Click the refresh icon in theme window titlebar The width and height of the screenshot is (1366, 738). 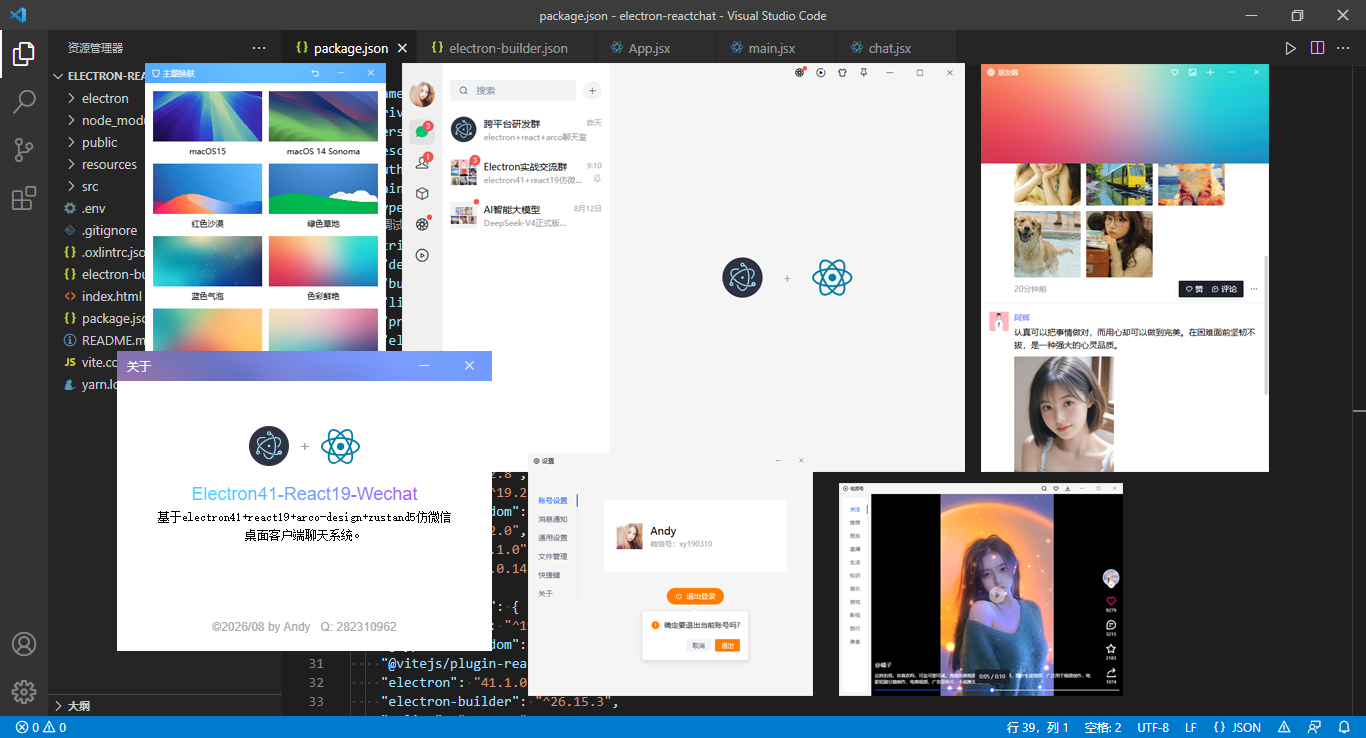pyautogui.click(x=315, y=73)
